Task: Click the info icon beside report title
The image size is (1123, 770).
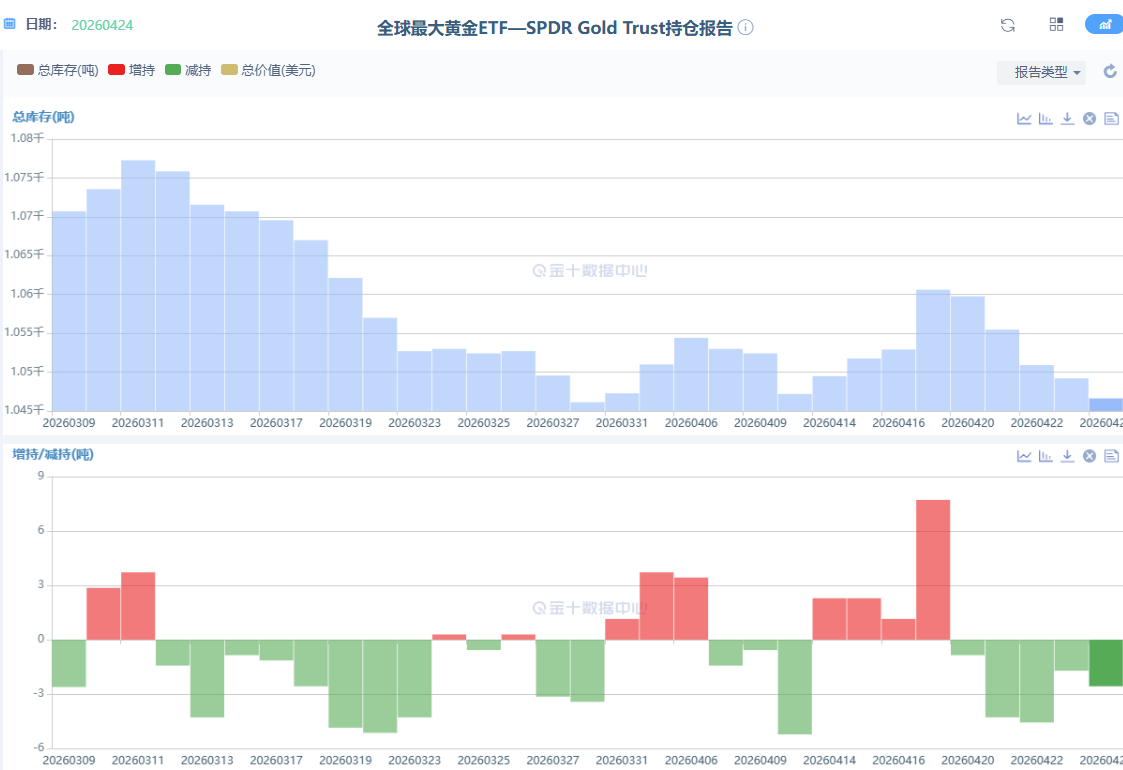Action: click(746, 28)
